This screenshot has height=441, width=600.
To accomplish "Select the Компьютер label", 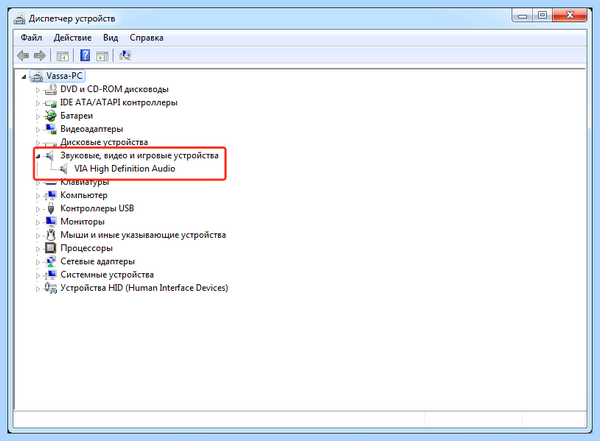I will tap(84, 195).
